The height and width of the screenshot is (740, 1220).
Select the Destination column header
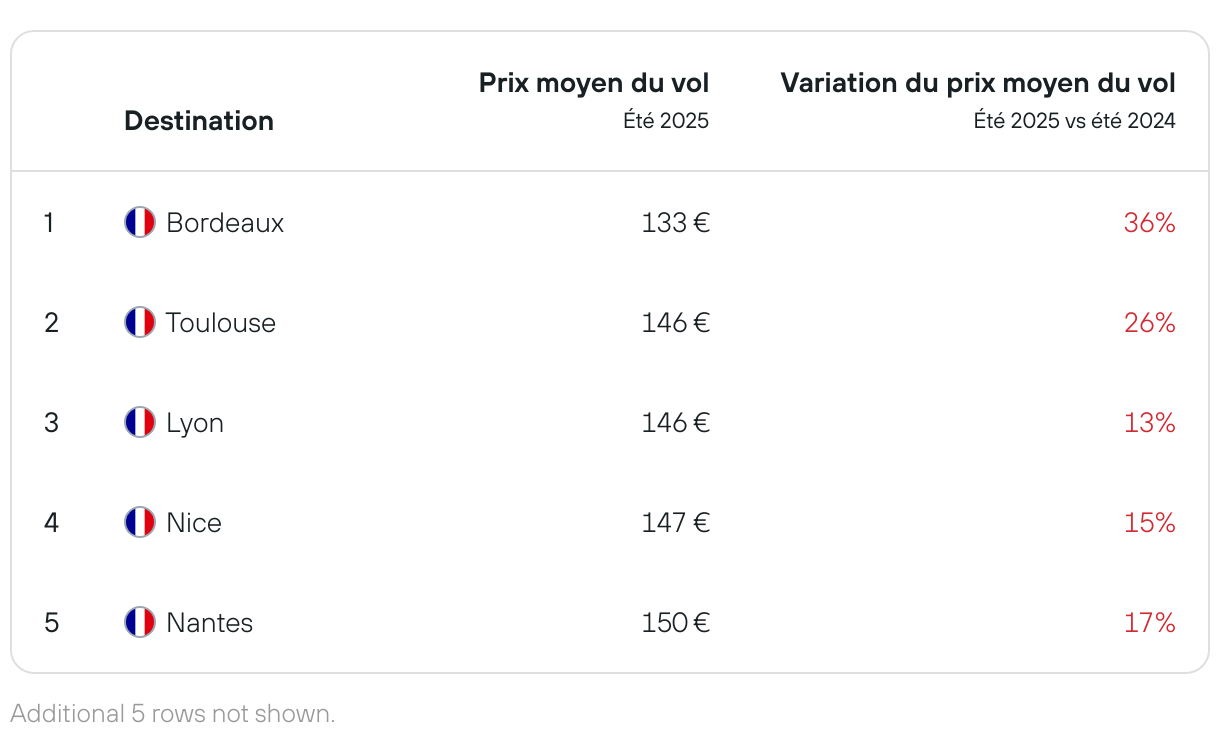pyautogui.click(x=199, y=121)
